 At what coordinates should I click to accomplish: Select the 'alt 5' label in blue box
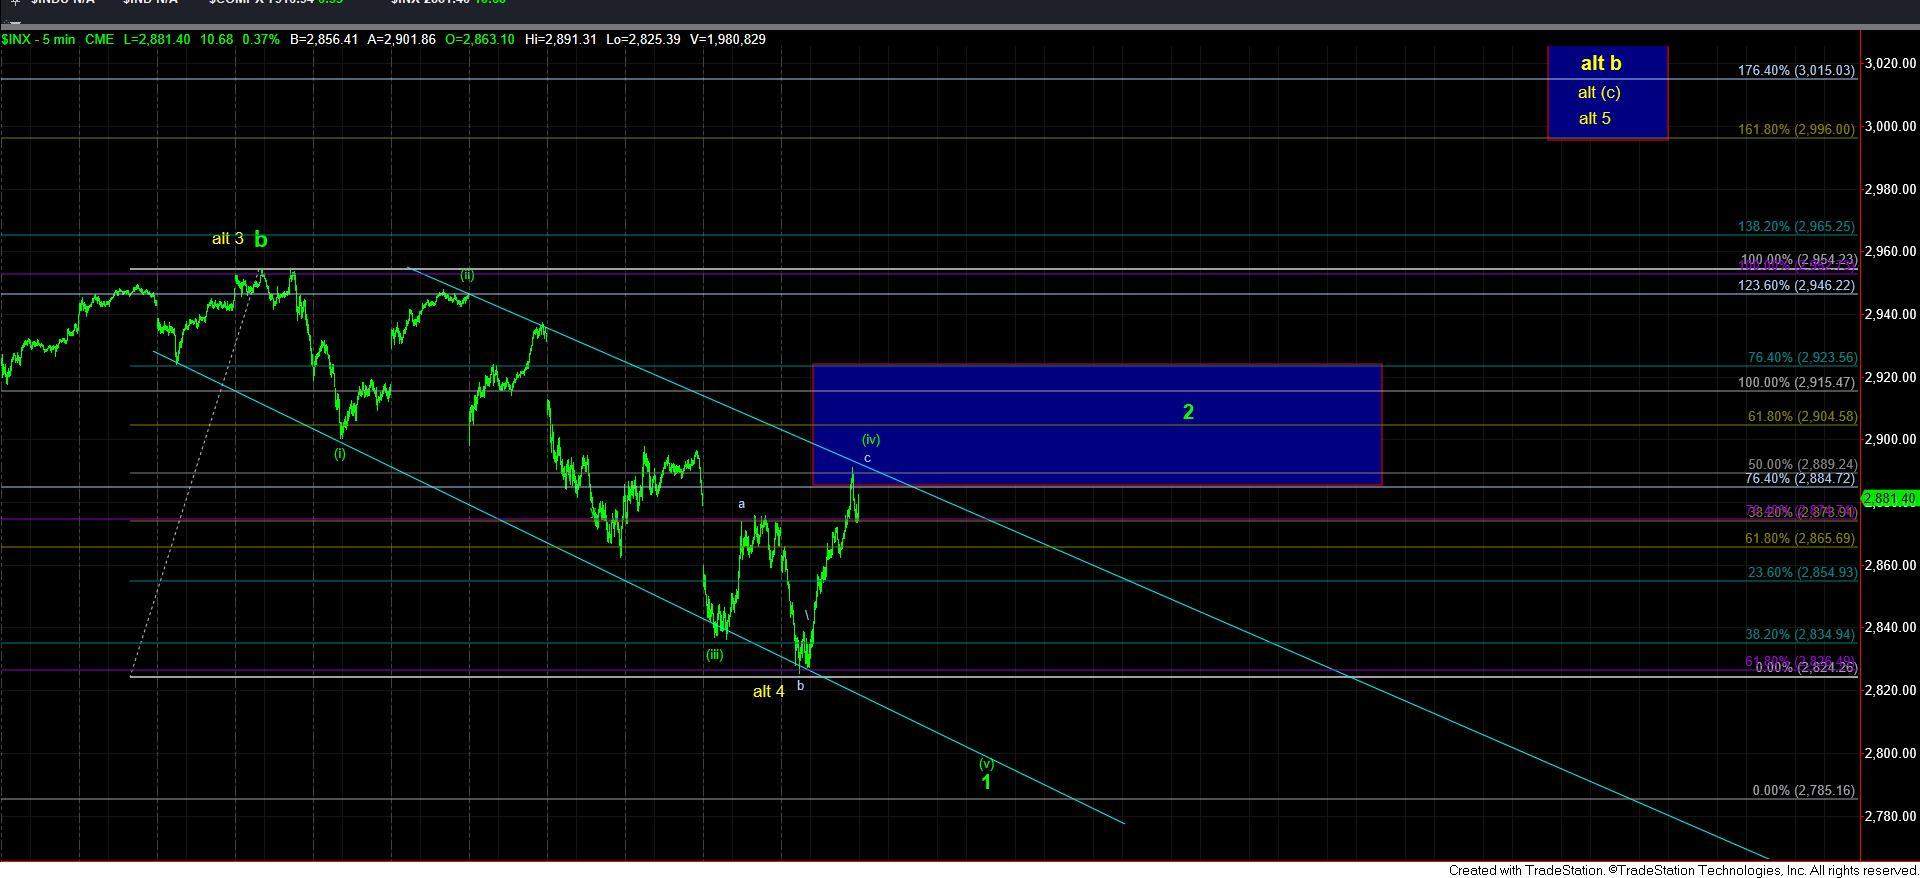pyautogui.click(x=1594, y=119)
